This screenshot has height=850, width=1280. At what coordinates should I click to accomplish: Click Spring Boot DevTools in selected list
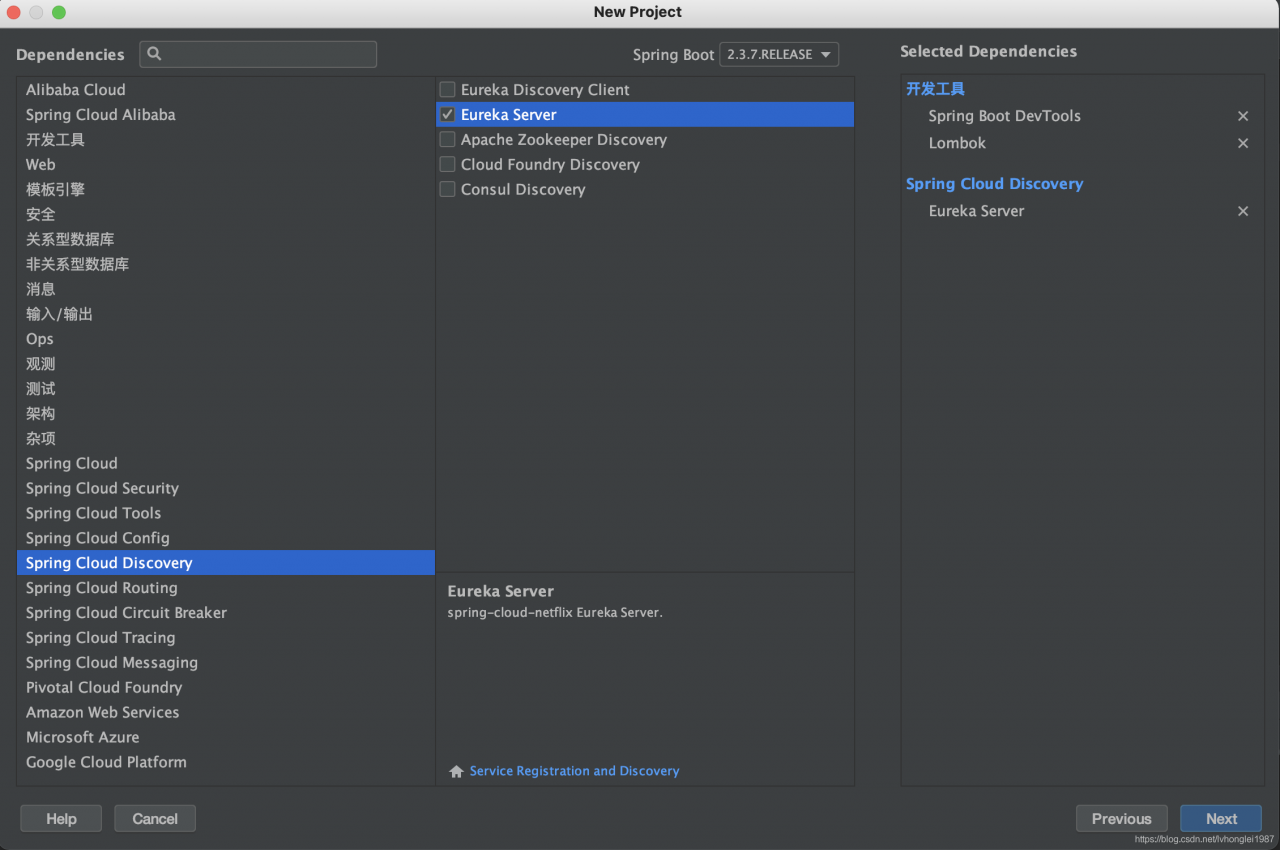click(1004, 116)
